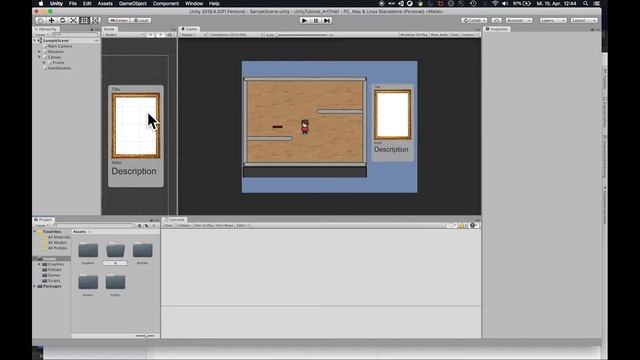This screenshot has height=360, width=640.
Task: Toggle Clear on Play in Console
Action: pyautogui.click(x=203, y=225)
